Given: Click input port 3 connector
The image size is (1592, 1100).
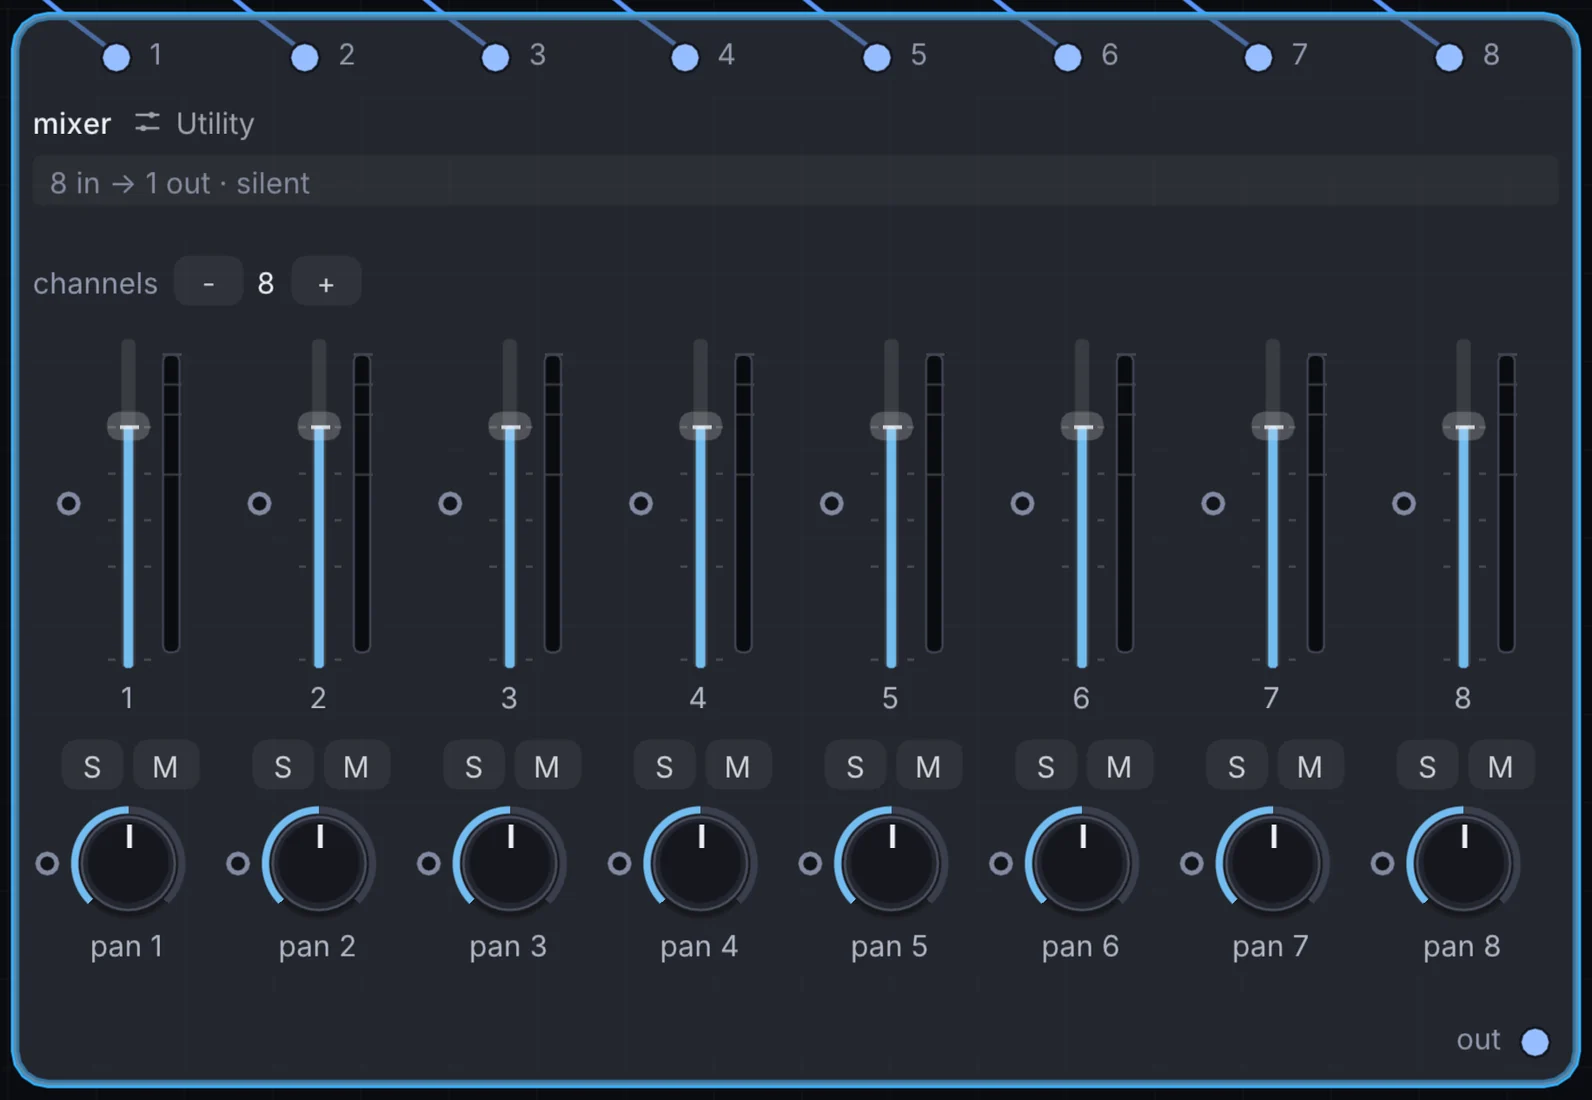Looking at the screenshot, I should click(x=495, y=57).
